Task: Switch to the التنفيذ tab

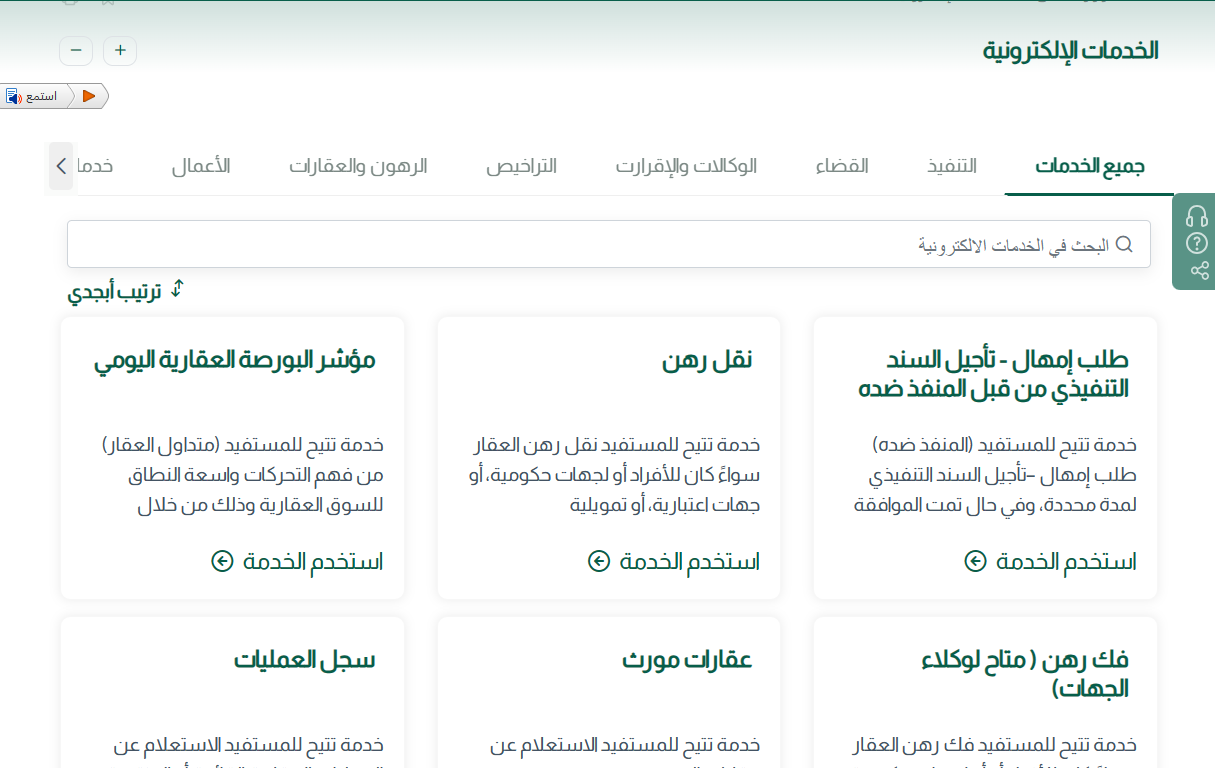Action: coord(951,166)
